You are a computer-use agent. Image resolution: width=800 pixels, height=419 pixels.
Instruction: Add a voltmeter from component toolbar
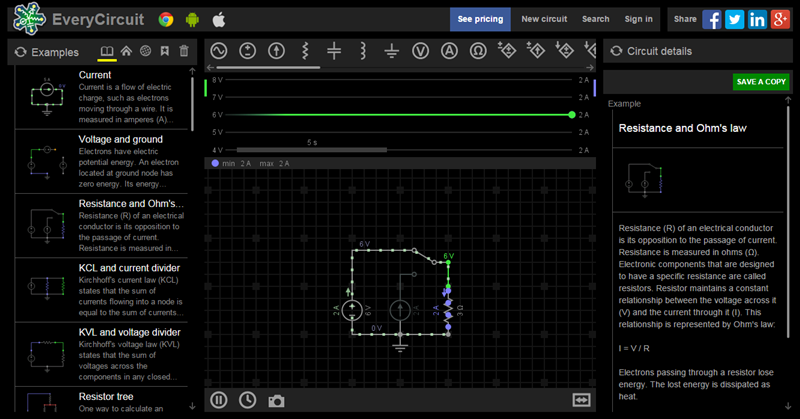[421, 50]
